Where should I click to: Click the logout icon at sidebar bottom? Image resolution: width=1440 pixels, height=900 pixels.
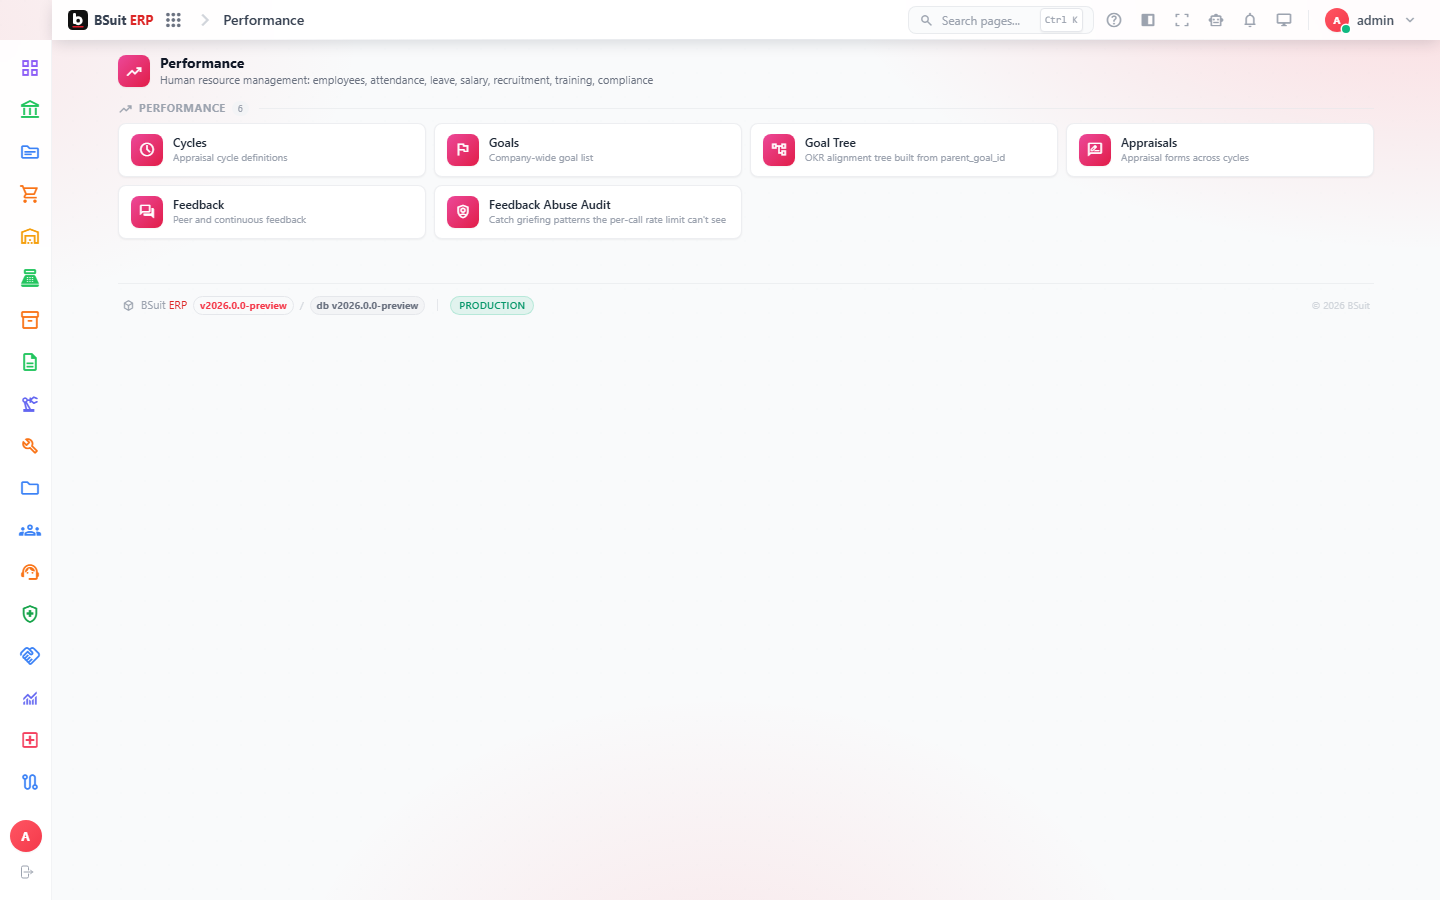pyautogui.click(x=27, y=872)
